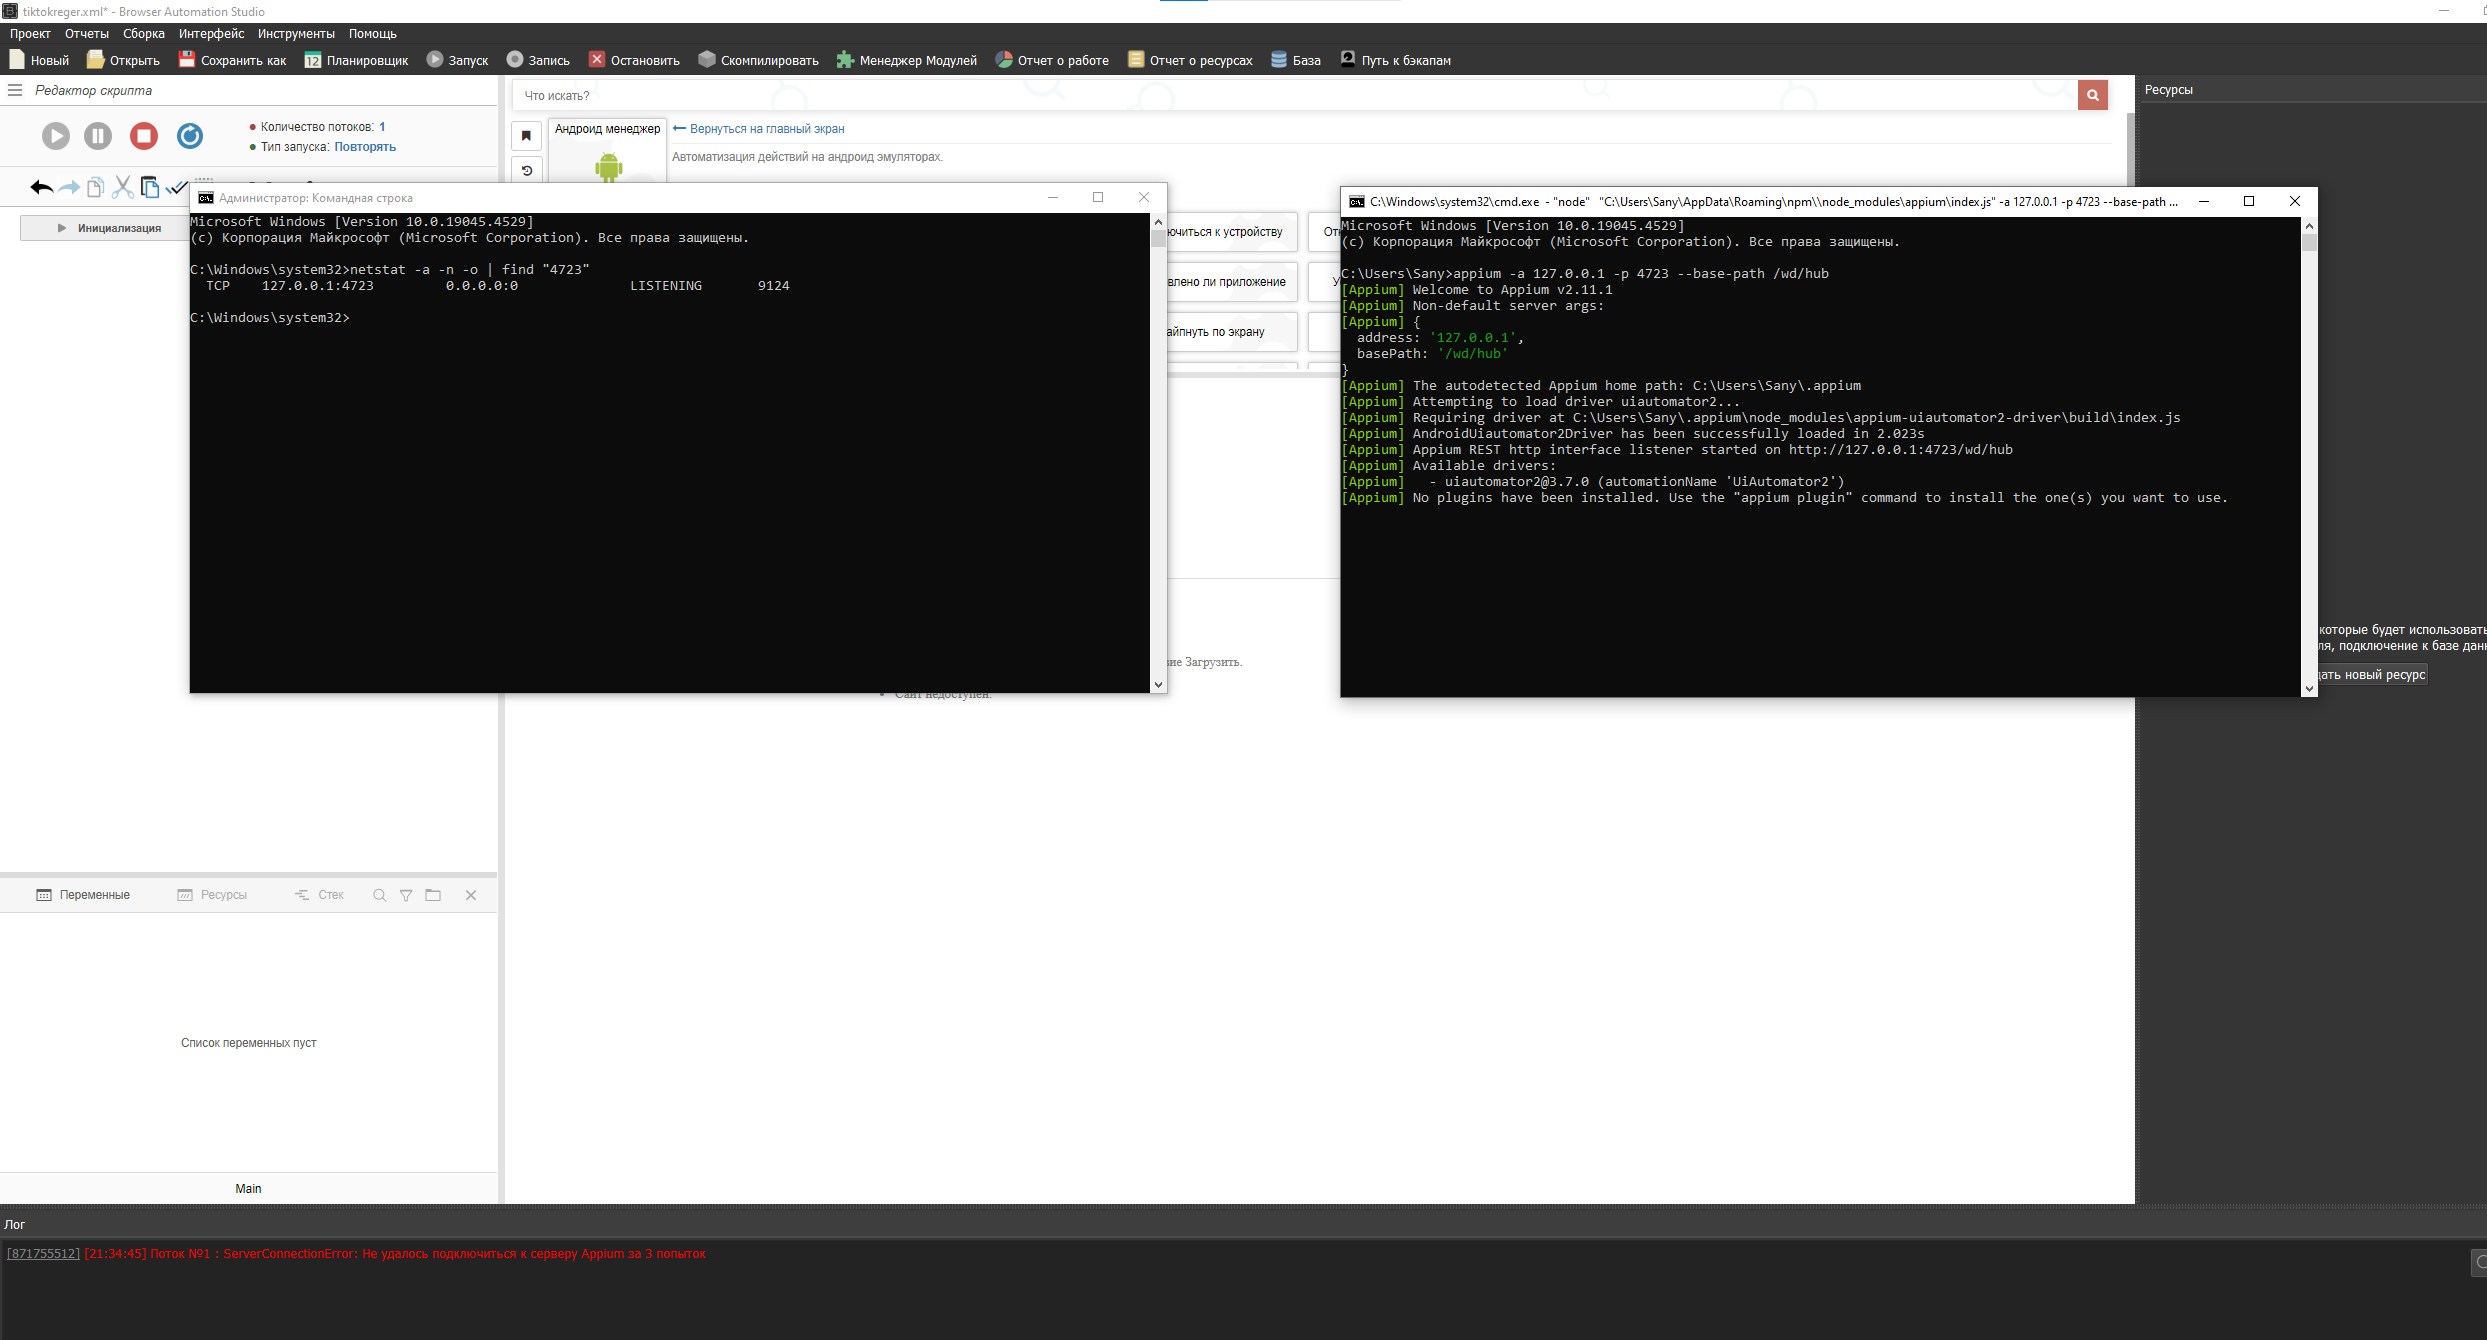Expand the Инициализация section
Image resolution: width=2487 pixels, height=1340 pixels.
coord(62,228)
